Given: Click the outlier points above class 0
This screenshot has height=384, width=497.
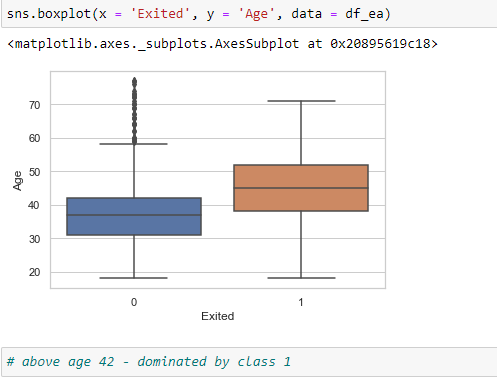Looking at the screenshot, I should [134, 111].
